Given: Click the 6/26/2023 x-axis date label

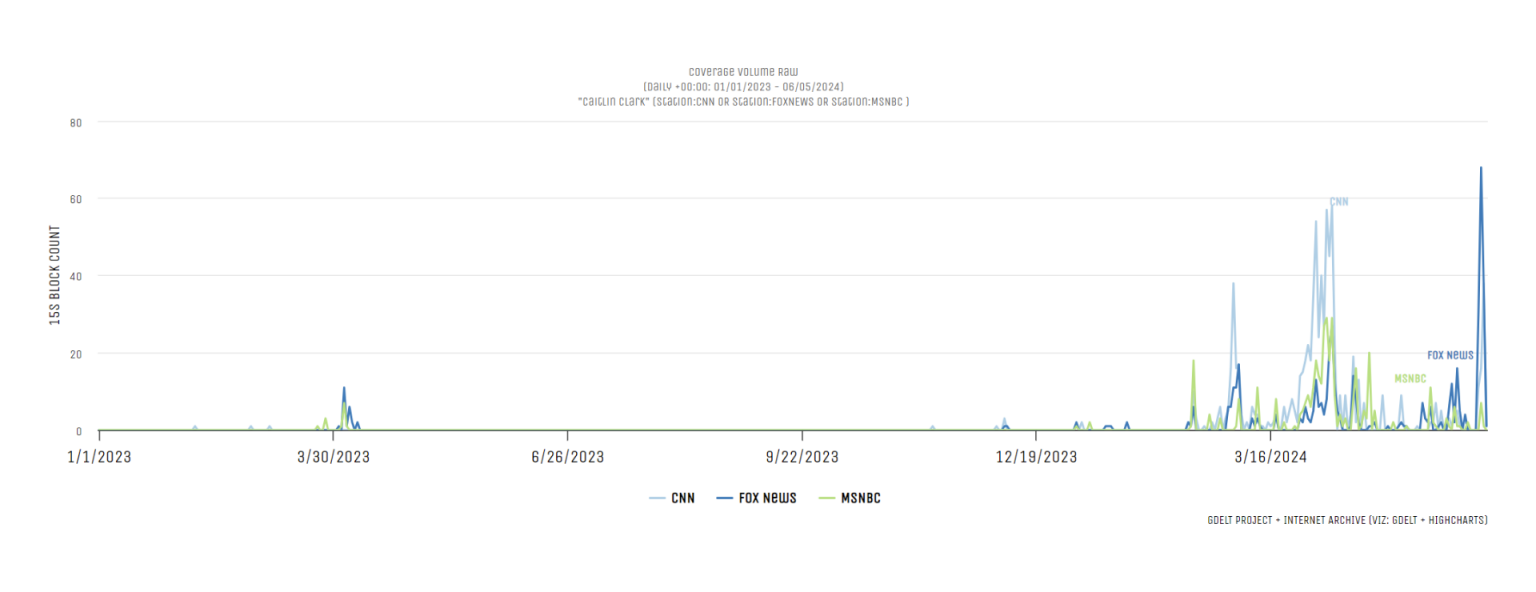Looking at the screenshot, I should pyautogui.click(x=567, y=457).
